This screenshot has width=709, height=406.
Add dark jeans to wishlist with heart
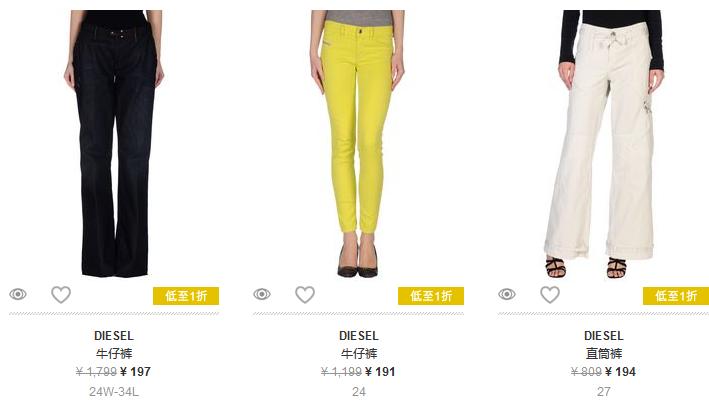(61, 295)
